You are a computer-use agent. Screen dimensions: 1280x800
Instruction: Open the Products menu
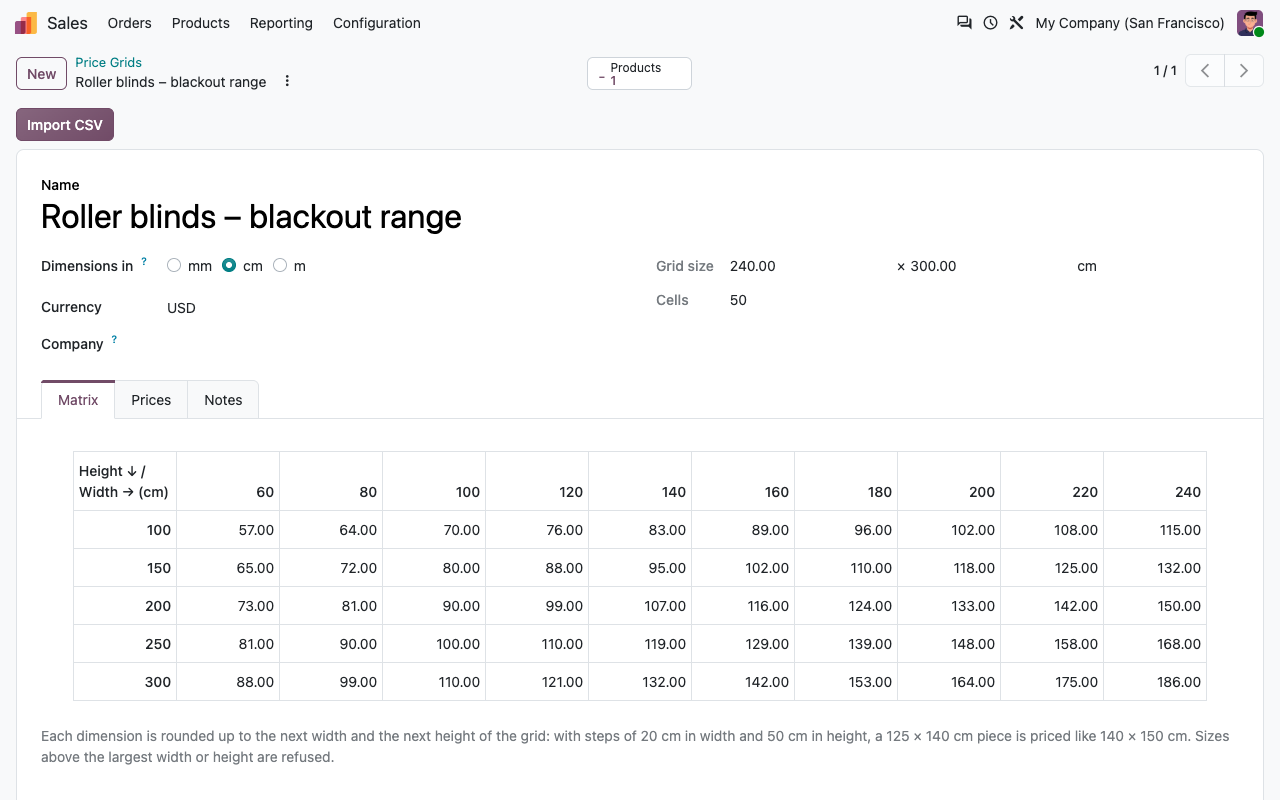(201, 23)
